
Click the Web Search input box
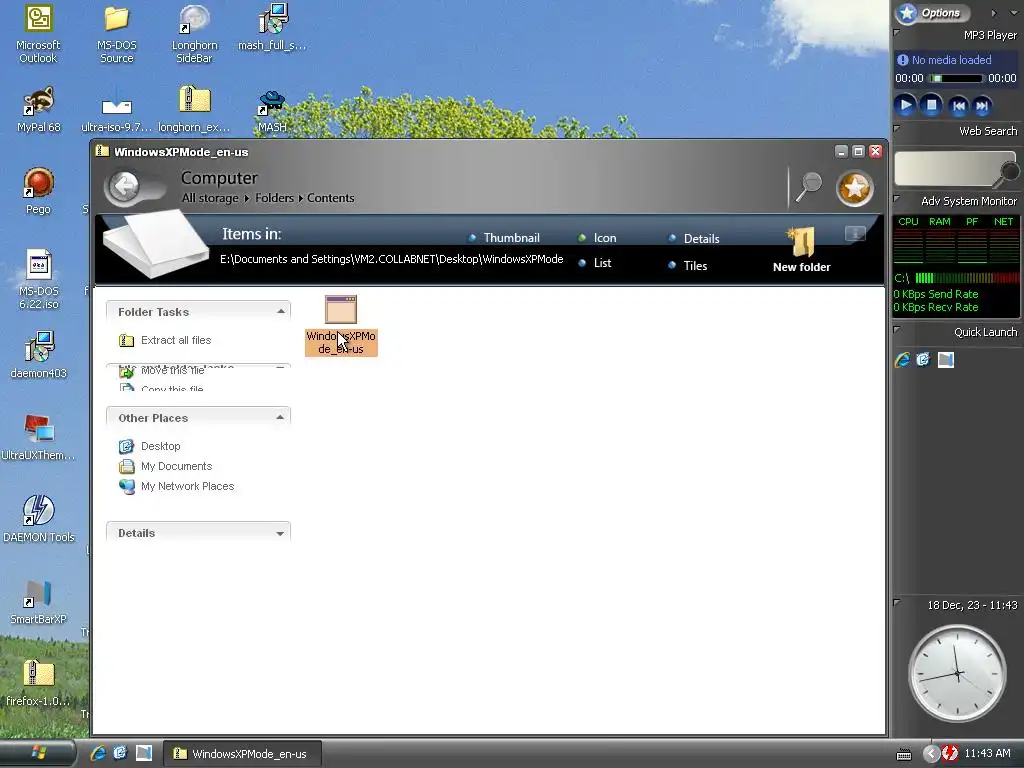point(948,168)
